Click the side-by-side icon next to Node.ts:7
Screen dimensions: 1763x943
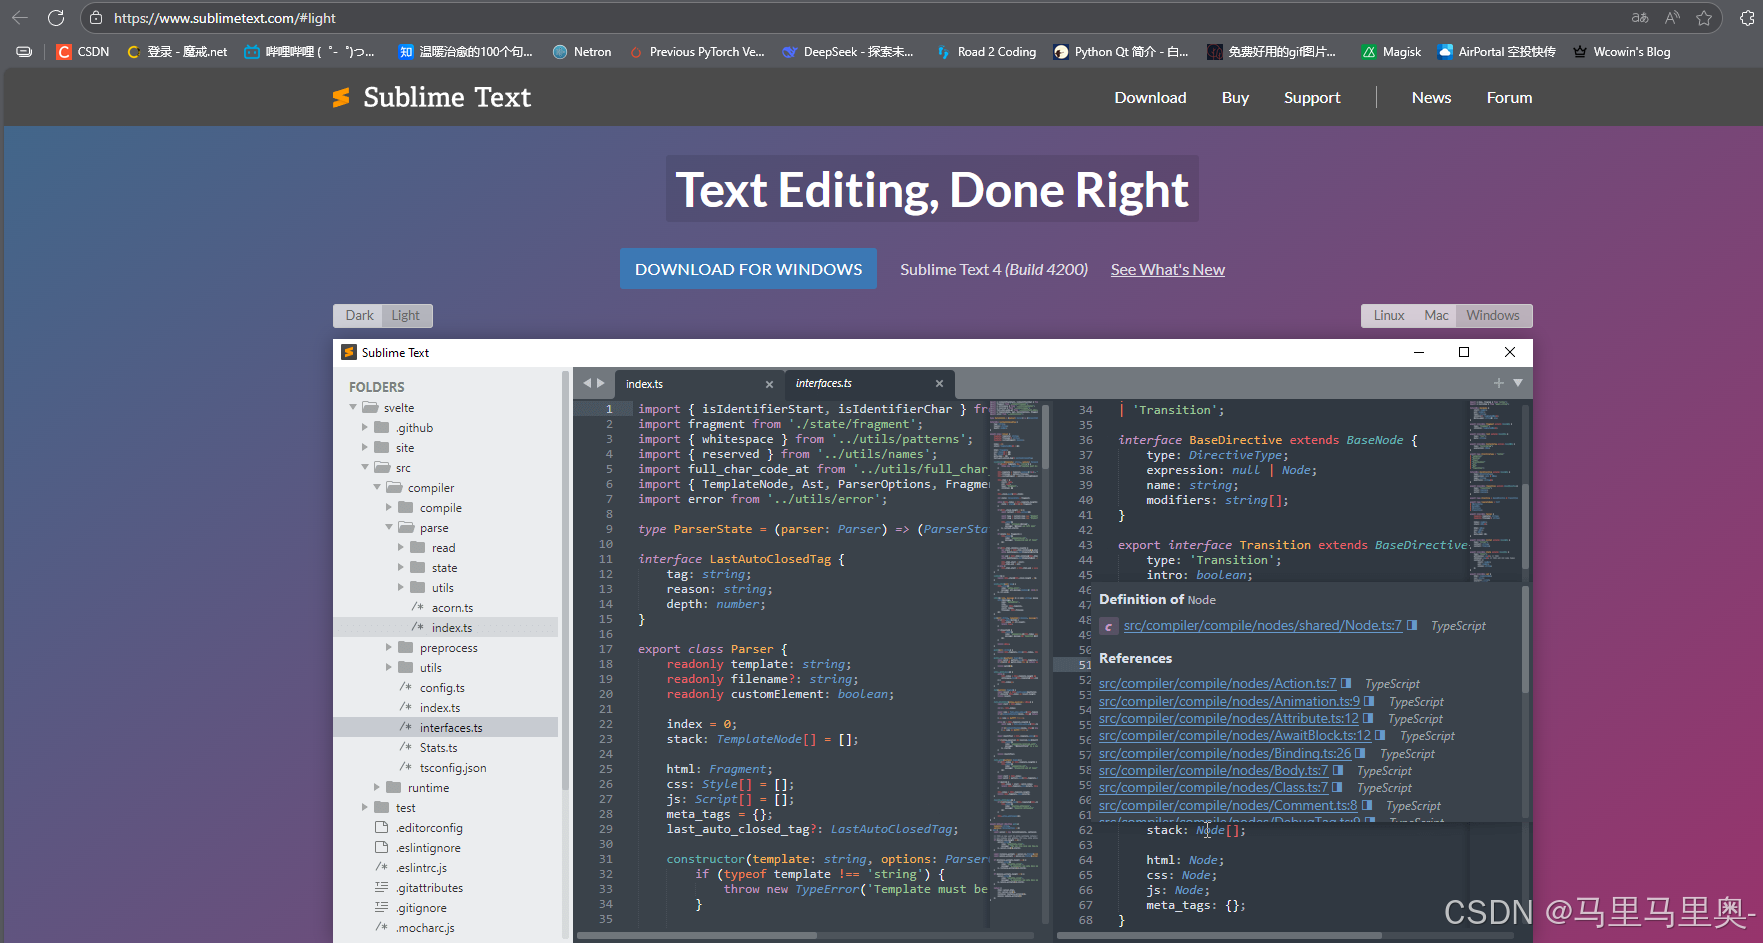tap(1412, 625)
